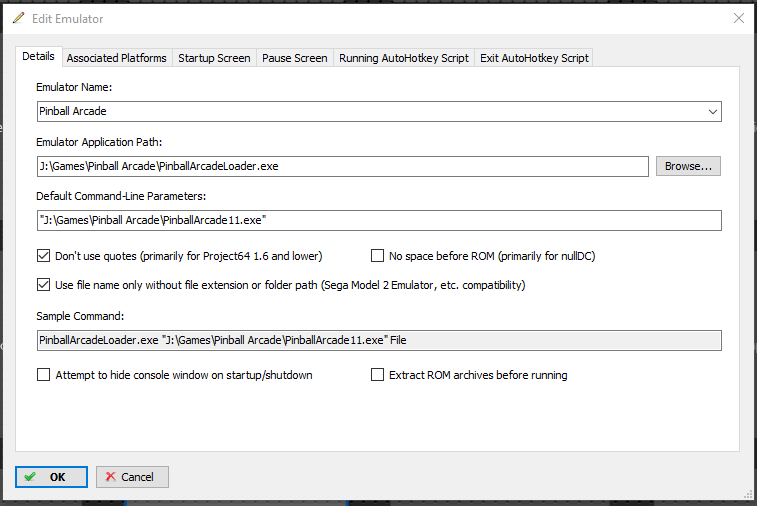Click the Browse... button
757x506 pixels.
[x=688, y=166]
